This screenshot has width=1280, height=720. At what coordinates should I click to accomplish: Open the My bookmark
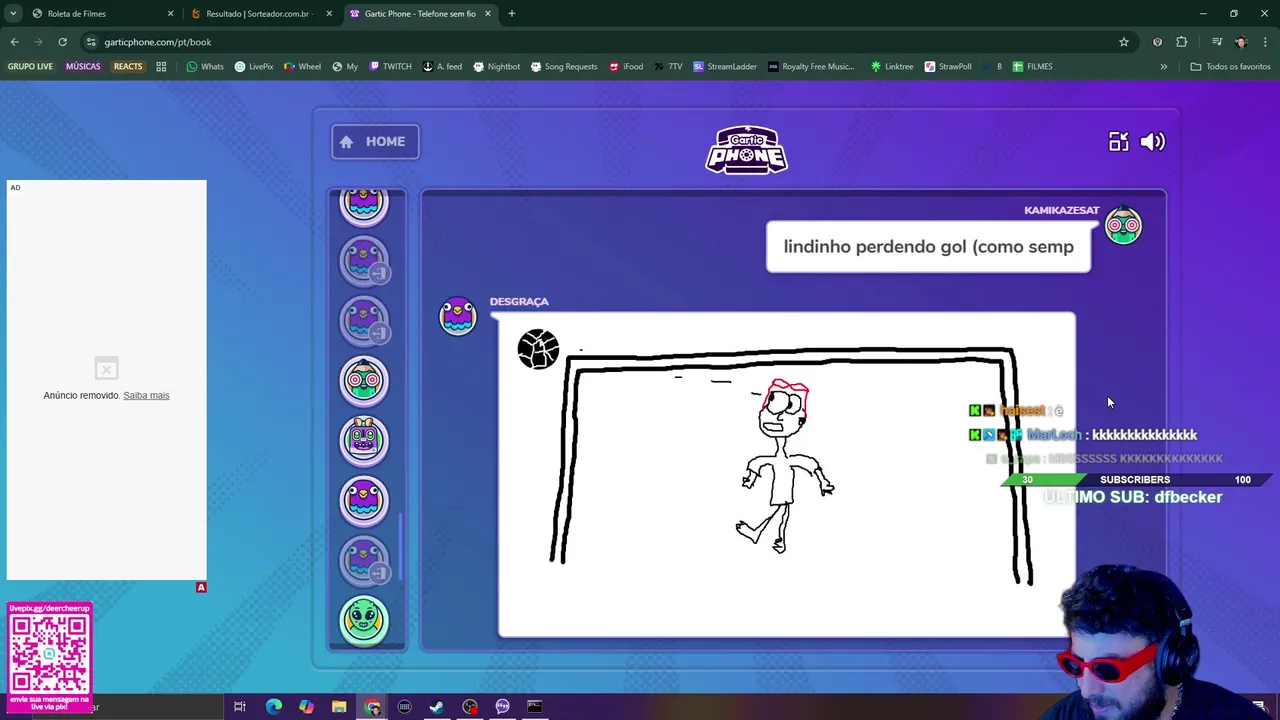(345, 67)
